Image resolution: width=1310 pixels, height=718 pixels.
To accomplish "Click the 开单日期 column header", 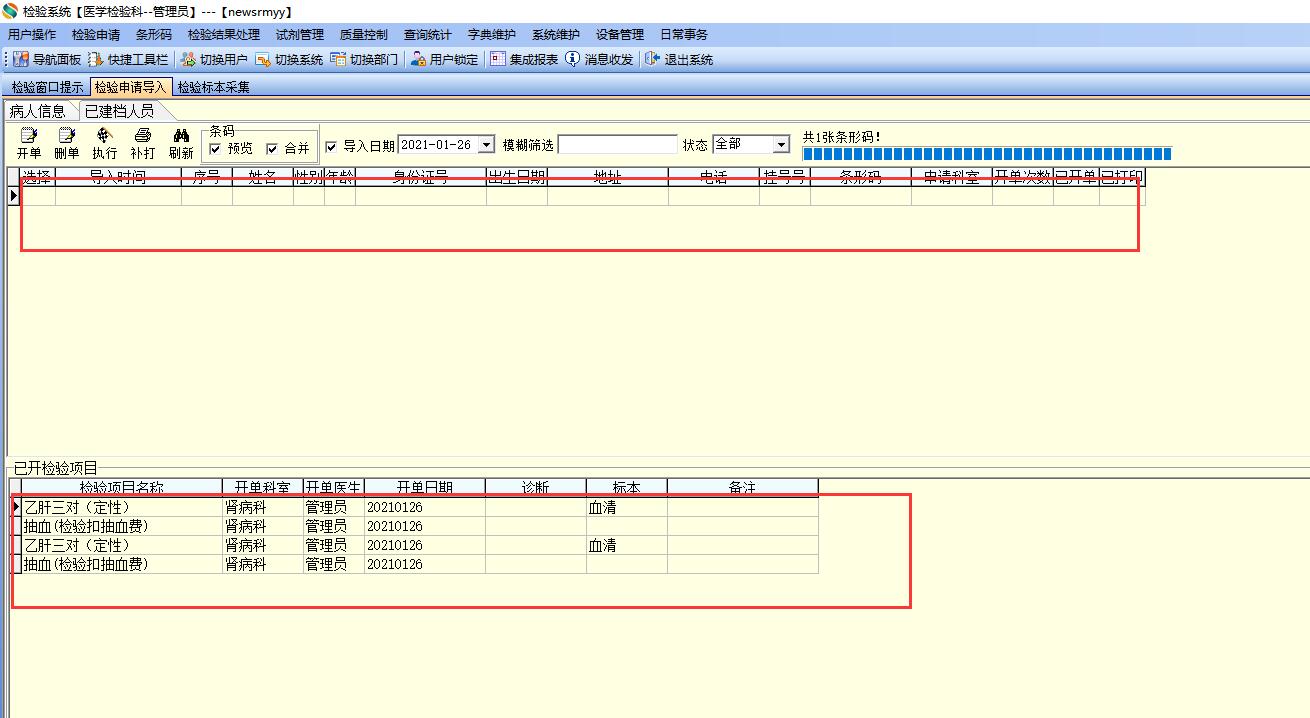I will 425,488.
